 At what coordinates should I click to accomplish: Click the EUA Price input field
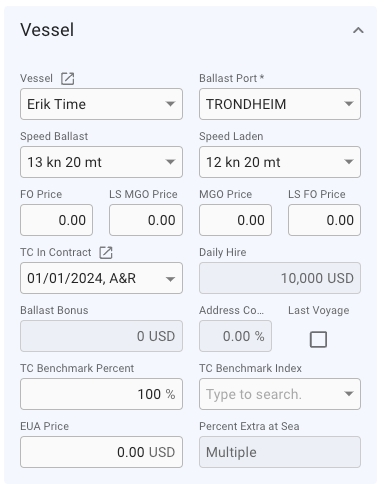101,452
